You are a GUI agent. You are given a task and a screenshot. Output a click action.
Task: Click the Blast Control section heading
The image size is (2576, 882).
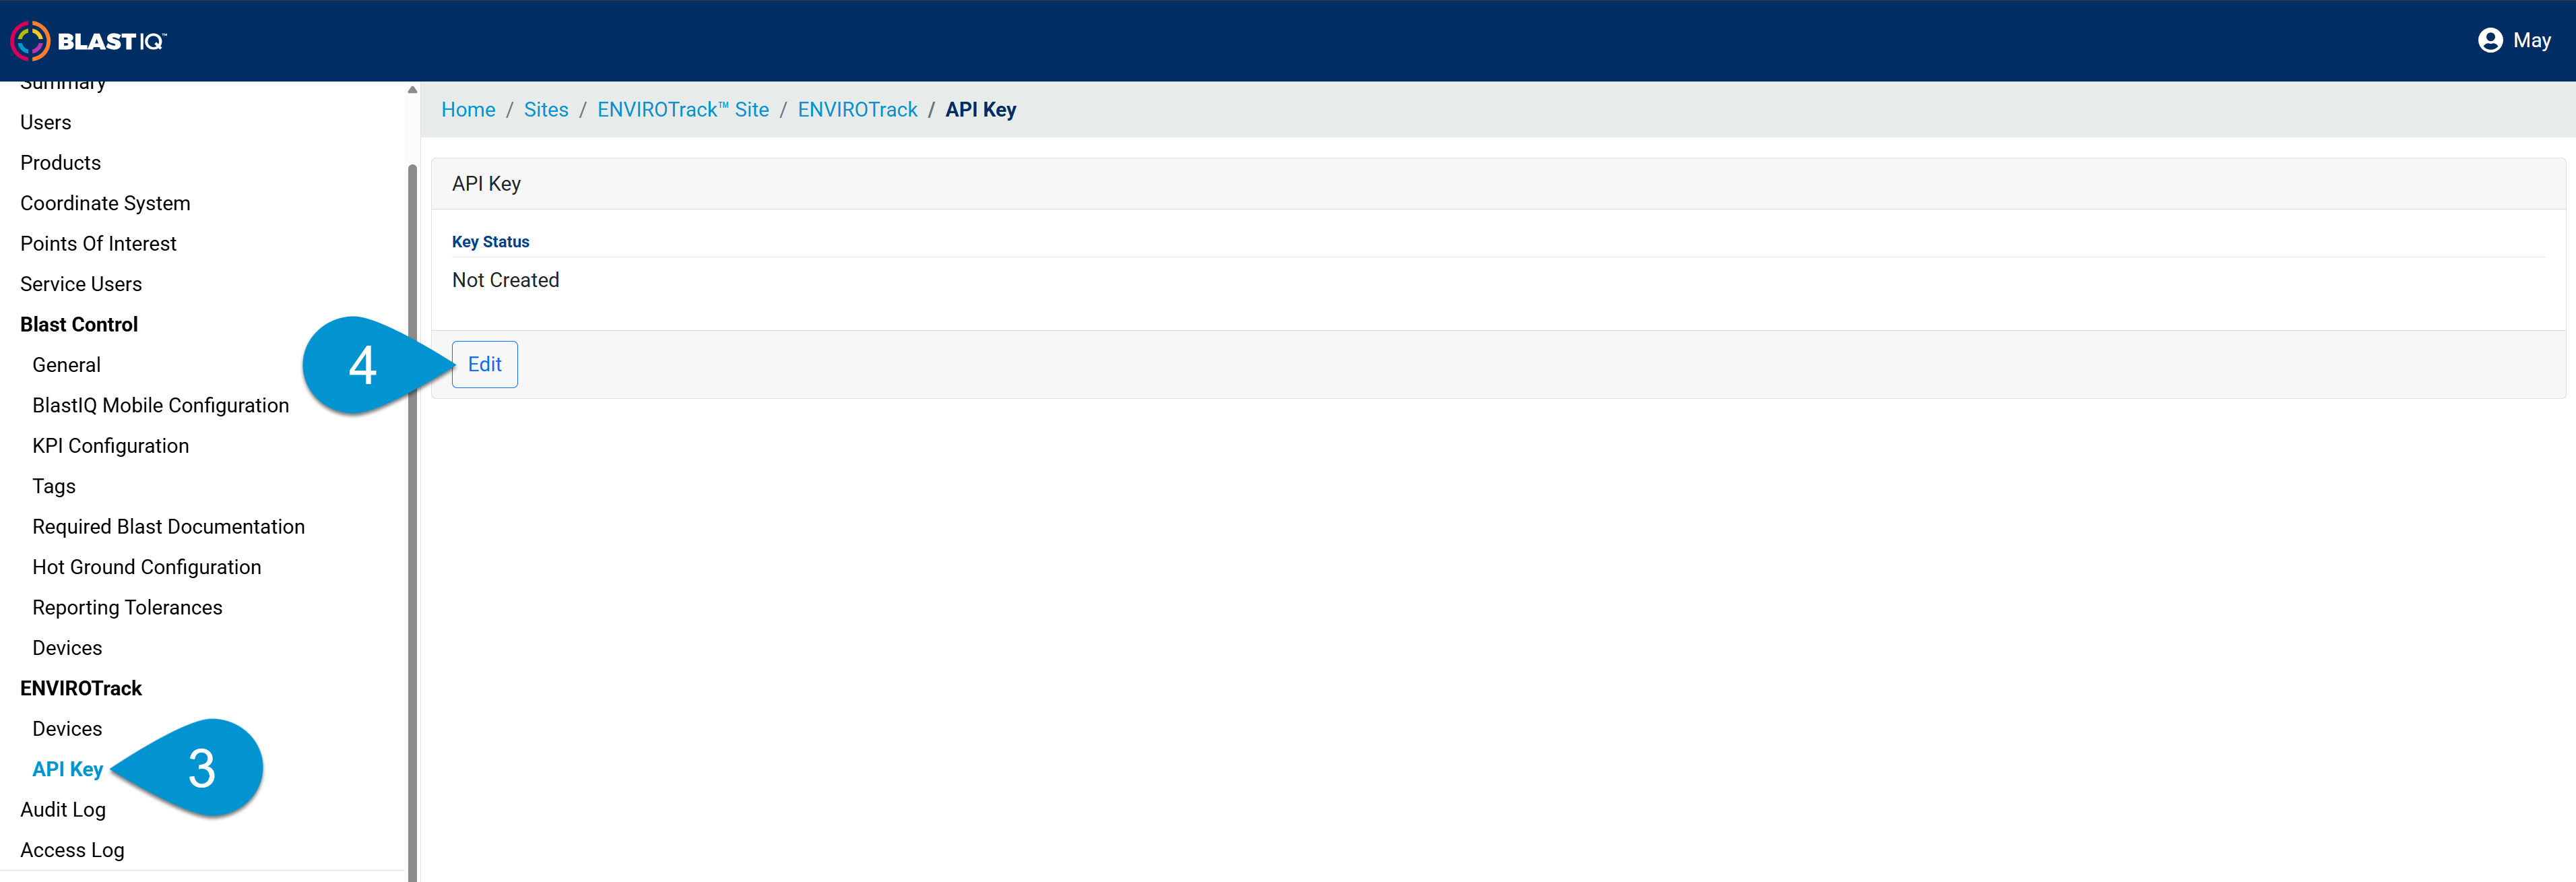click(x=79, y=325)
